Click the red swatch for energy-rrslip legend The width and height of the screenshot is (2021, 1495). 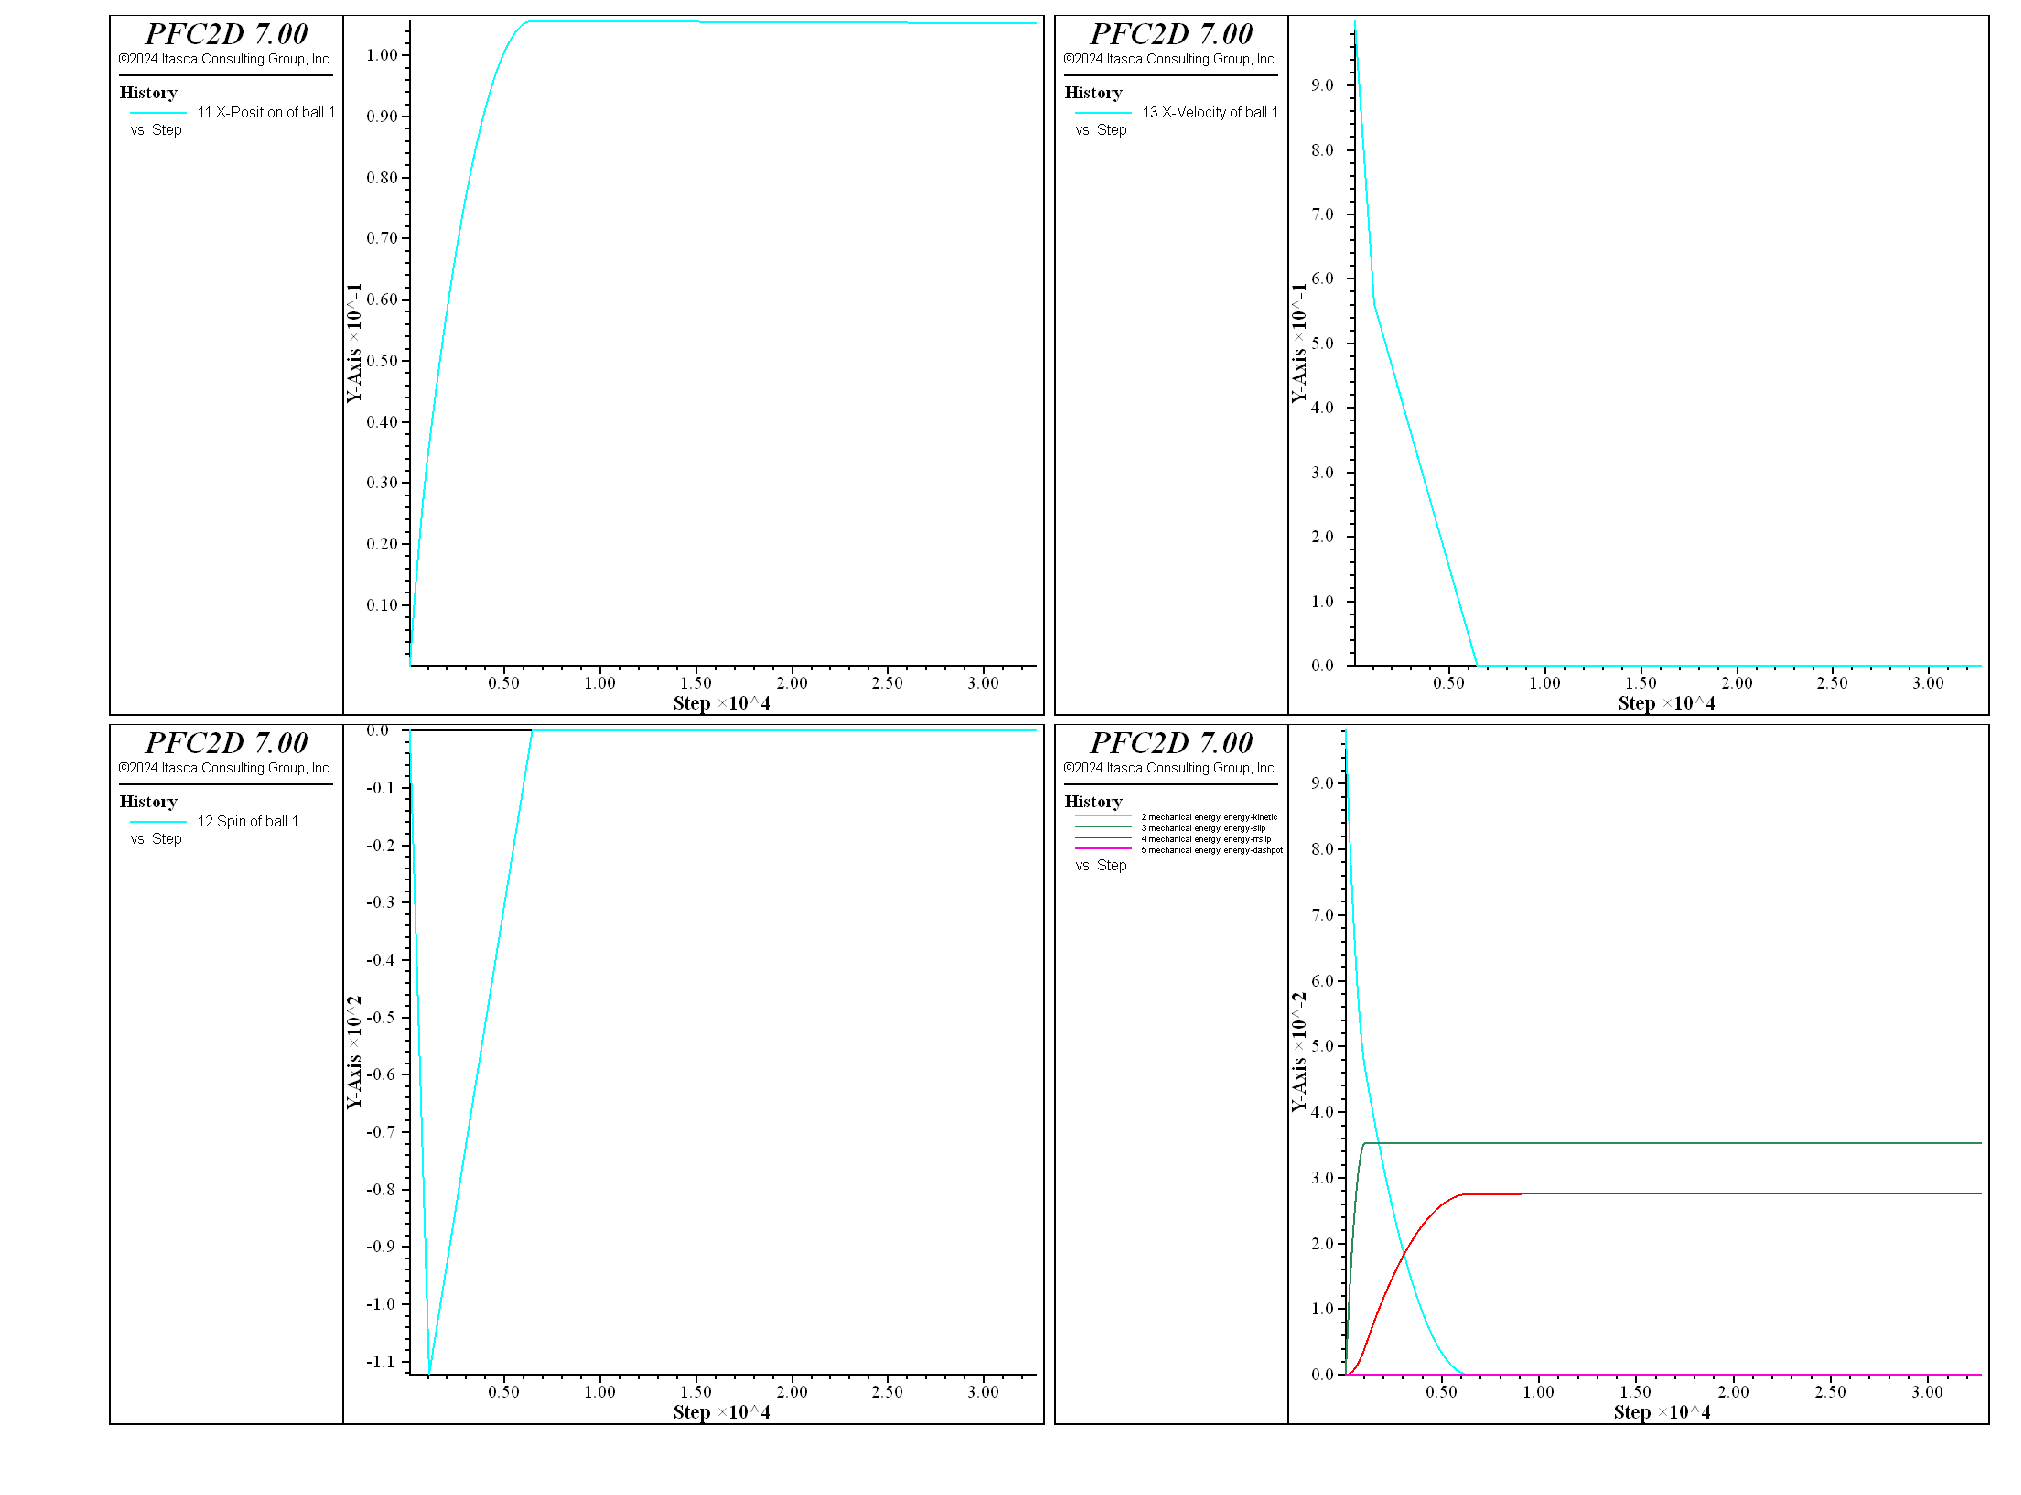tap(1103, 839)
